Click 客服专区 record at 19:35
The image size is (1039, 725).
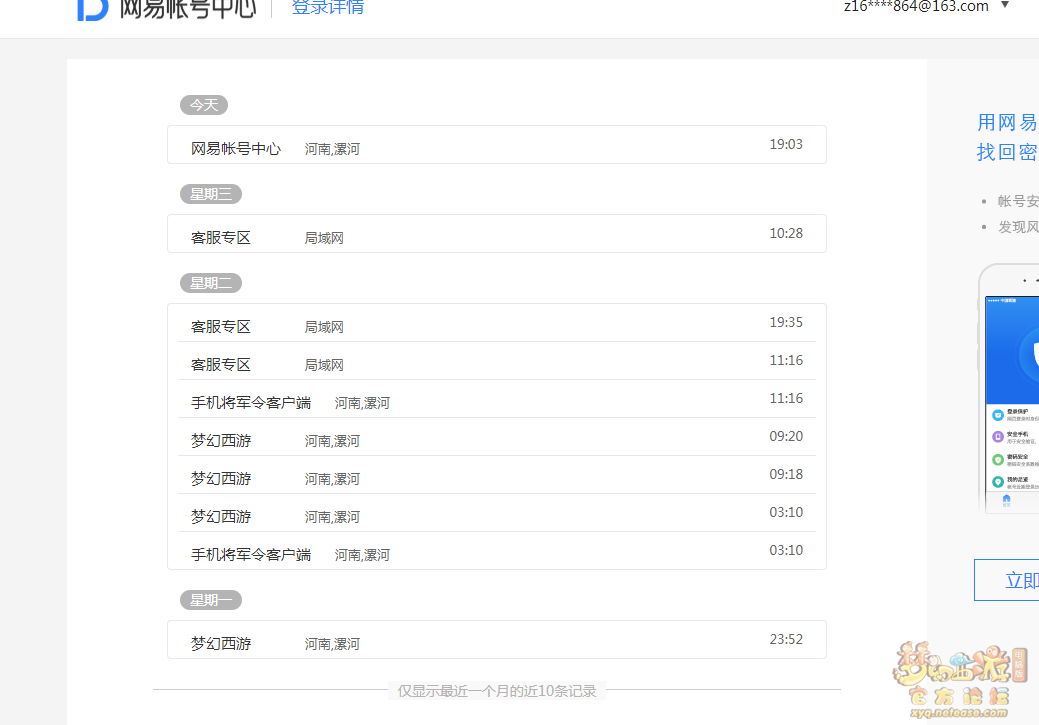[x=497, y=323]
